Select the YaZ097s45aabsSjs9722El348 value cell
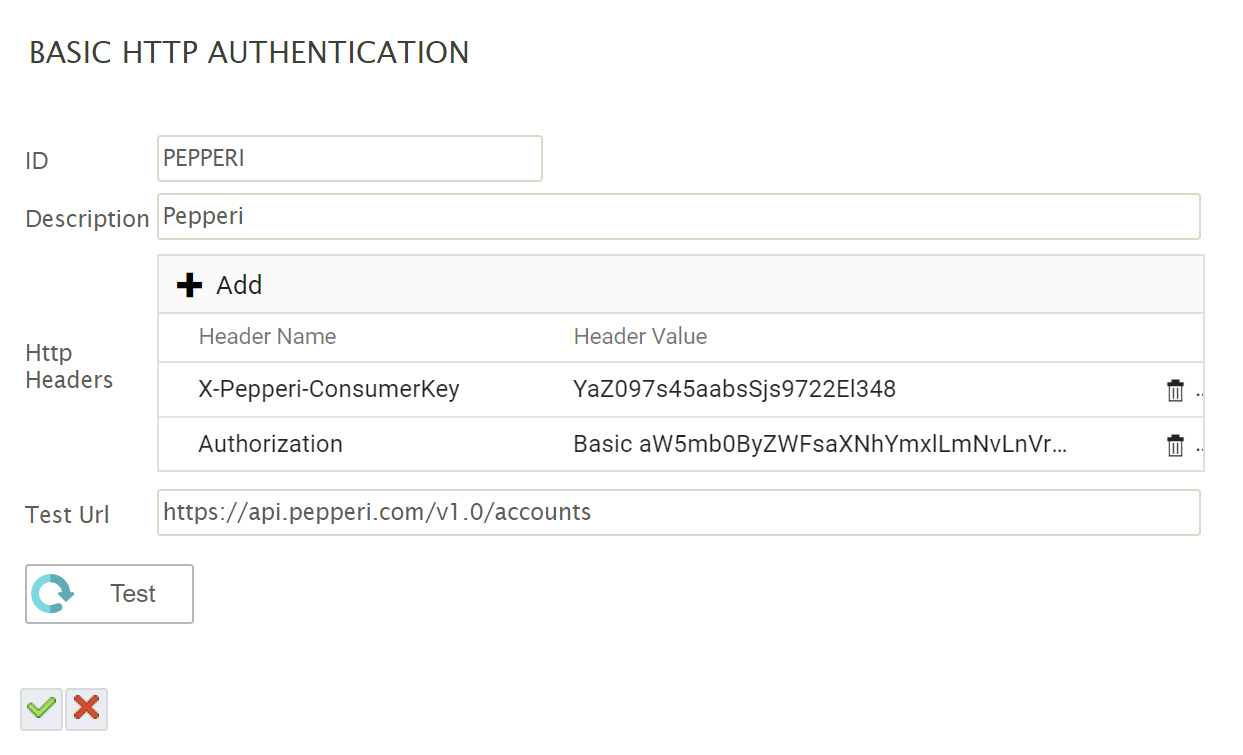 [x=734, y=390]
